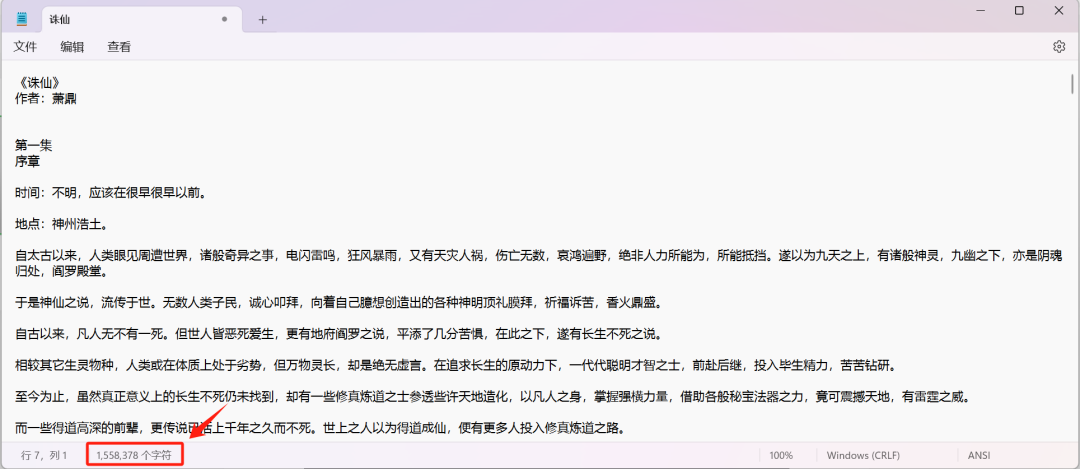Place cursor in the 作者：萧鼎 line
The width and height of the screenshot is (1080, 469).
(45, 98)
